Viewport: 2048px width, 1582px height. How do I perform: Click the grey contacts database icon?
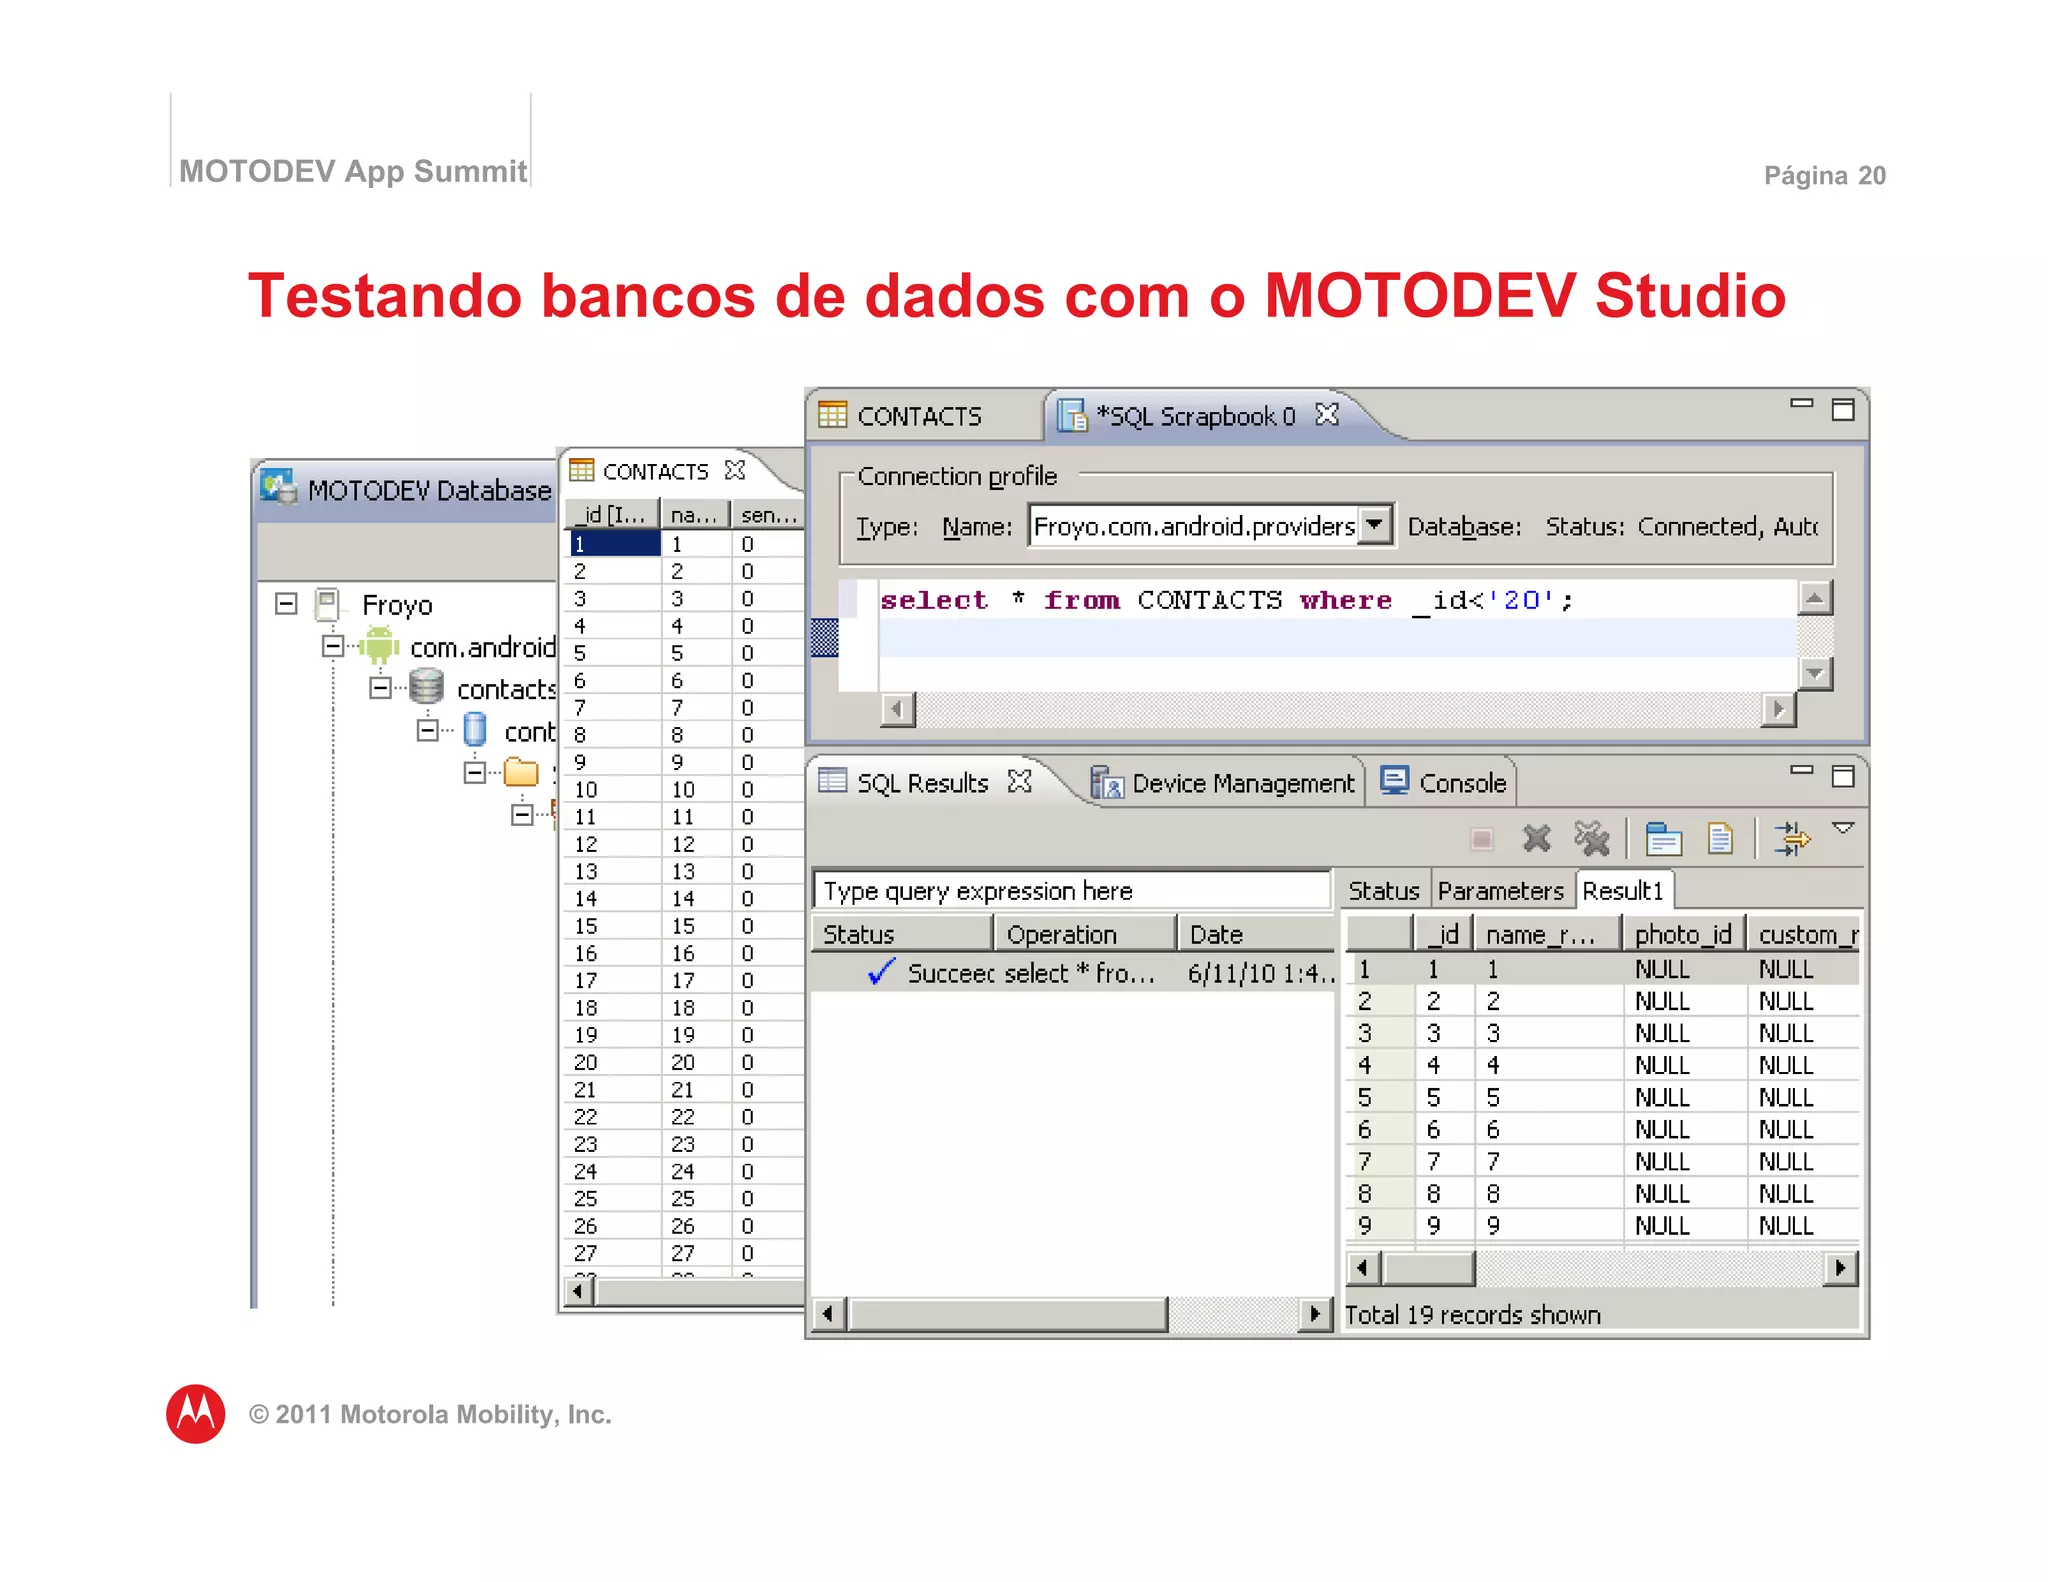(x=426, y=688)
